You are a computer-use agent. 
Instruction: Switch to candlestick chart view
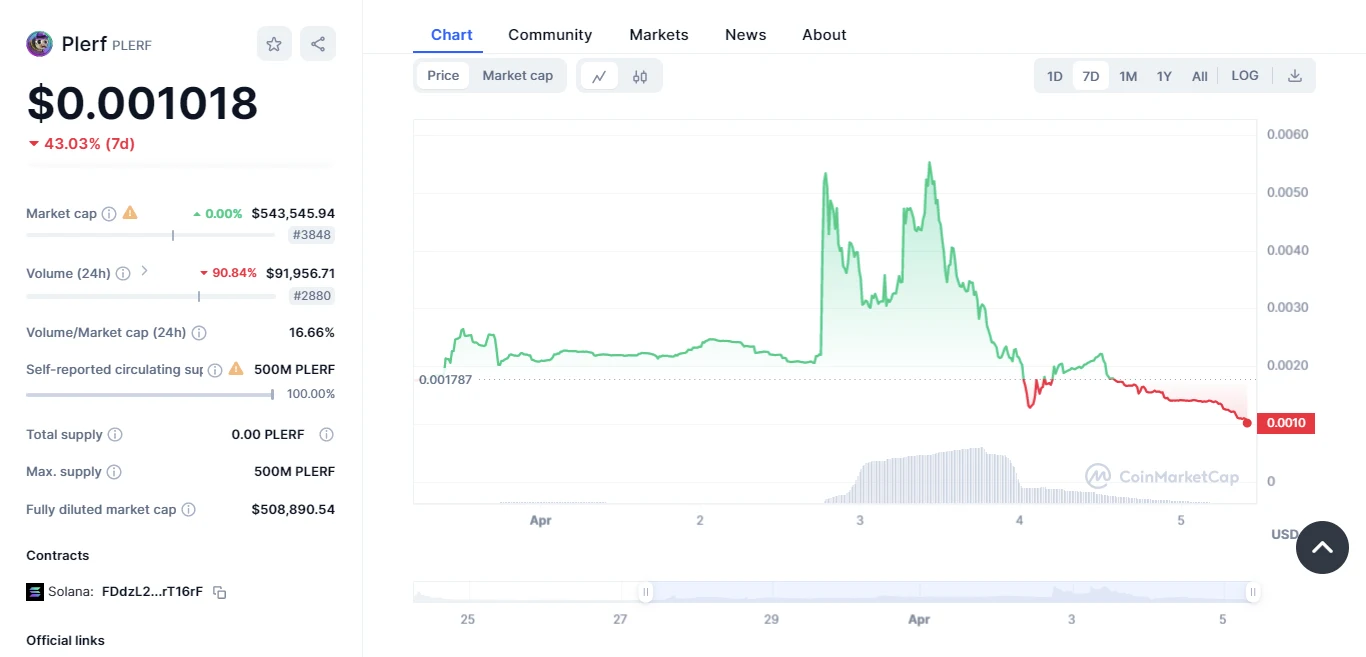coord(640,76)
